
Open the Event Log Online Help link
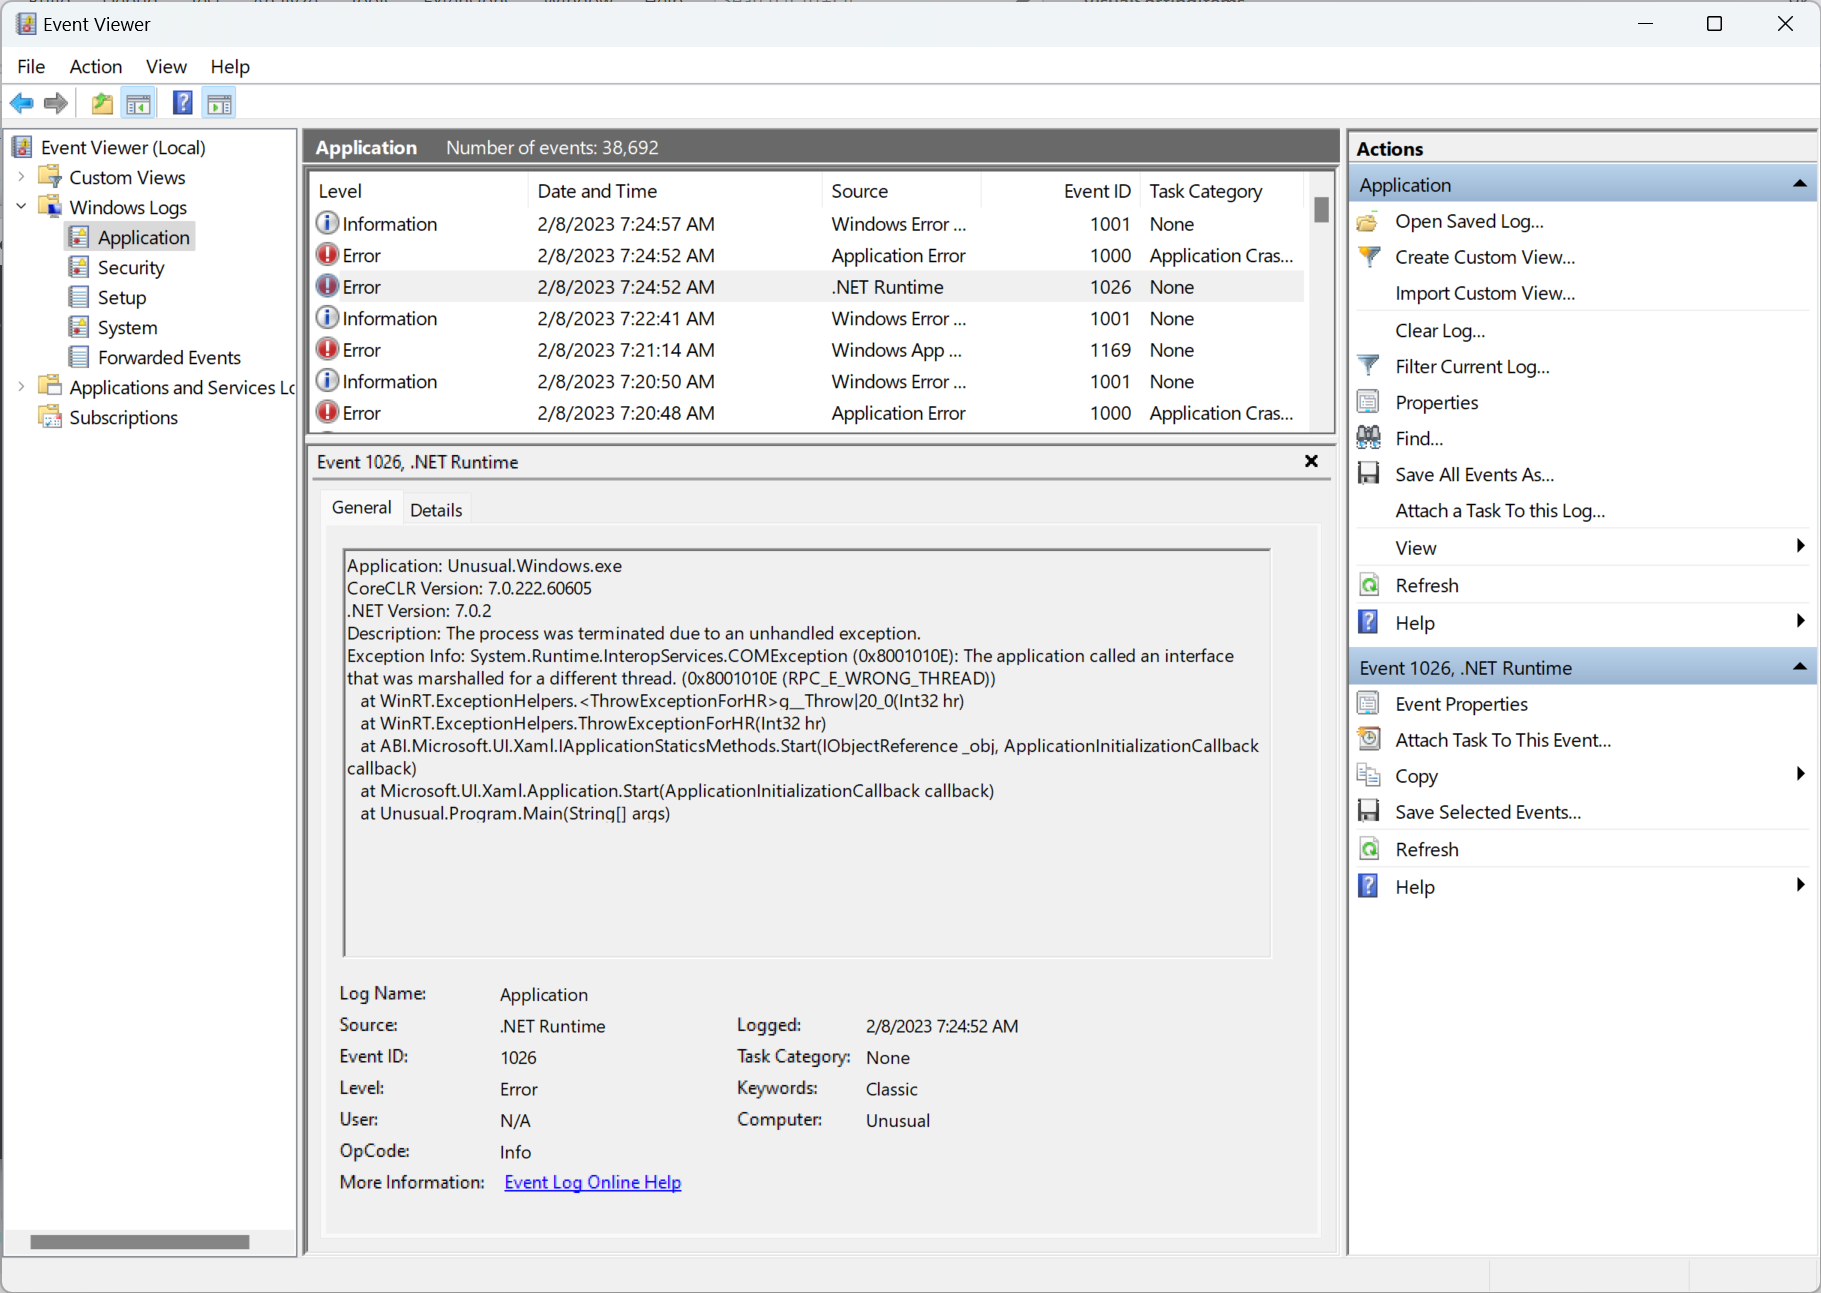(592, 1182)
